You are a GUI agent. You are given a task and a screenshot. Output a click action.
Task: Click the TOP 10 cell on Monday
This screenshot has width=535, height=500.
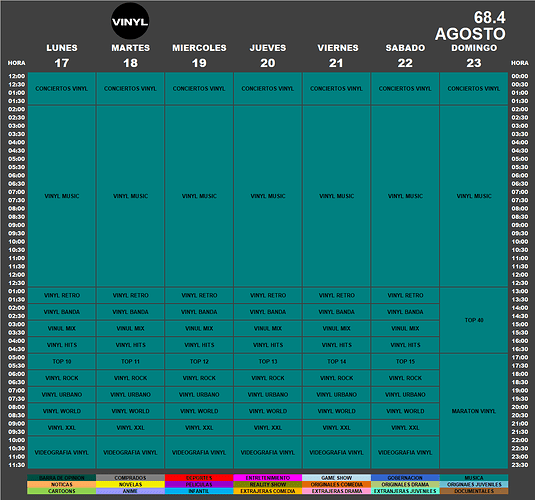coord(62,361)
